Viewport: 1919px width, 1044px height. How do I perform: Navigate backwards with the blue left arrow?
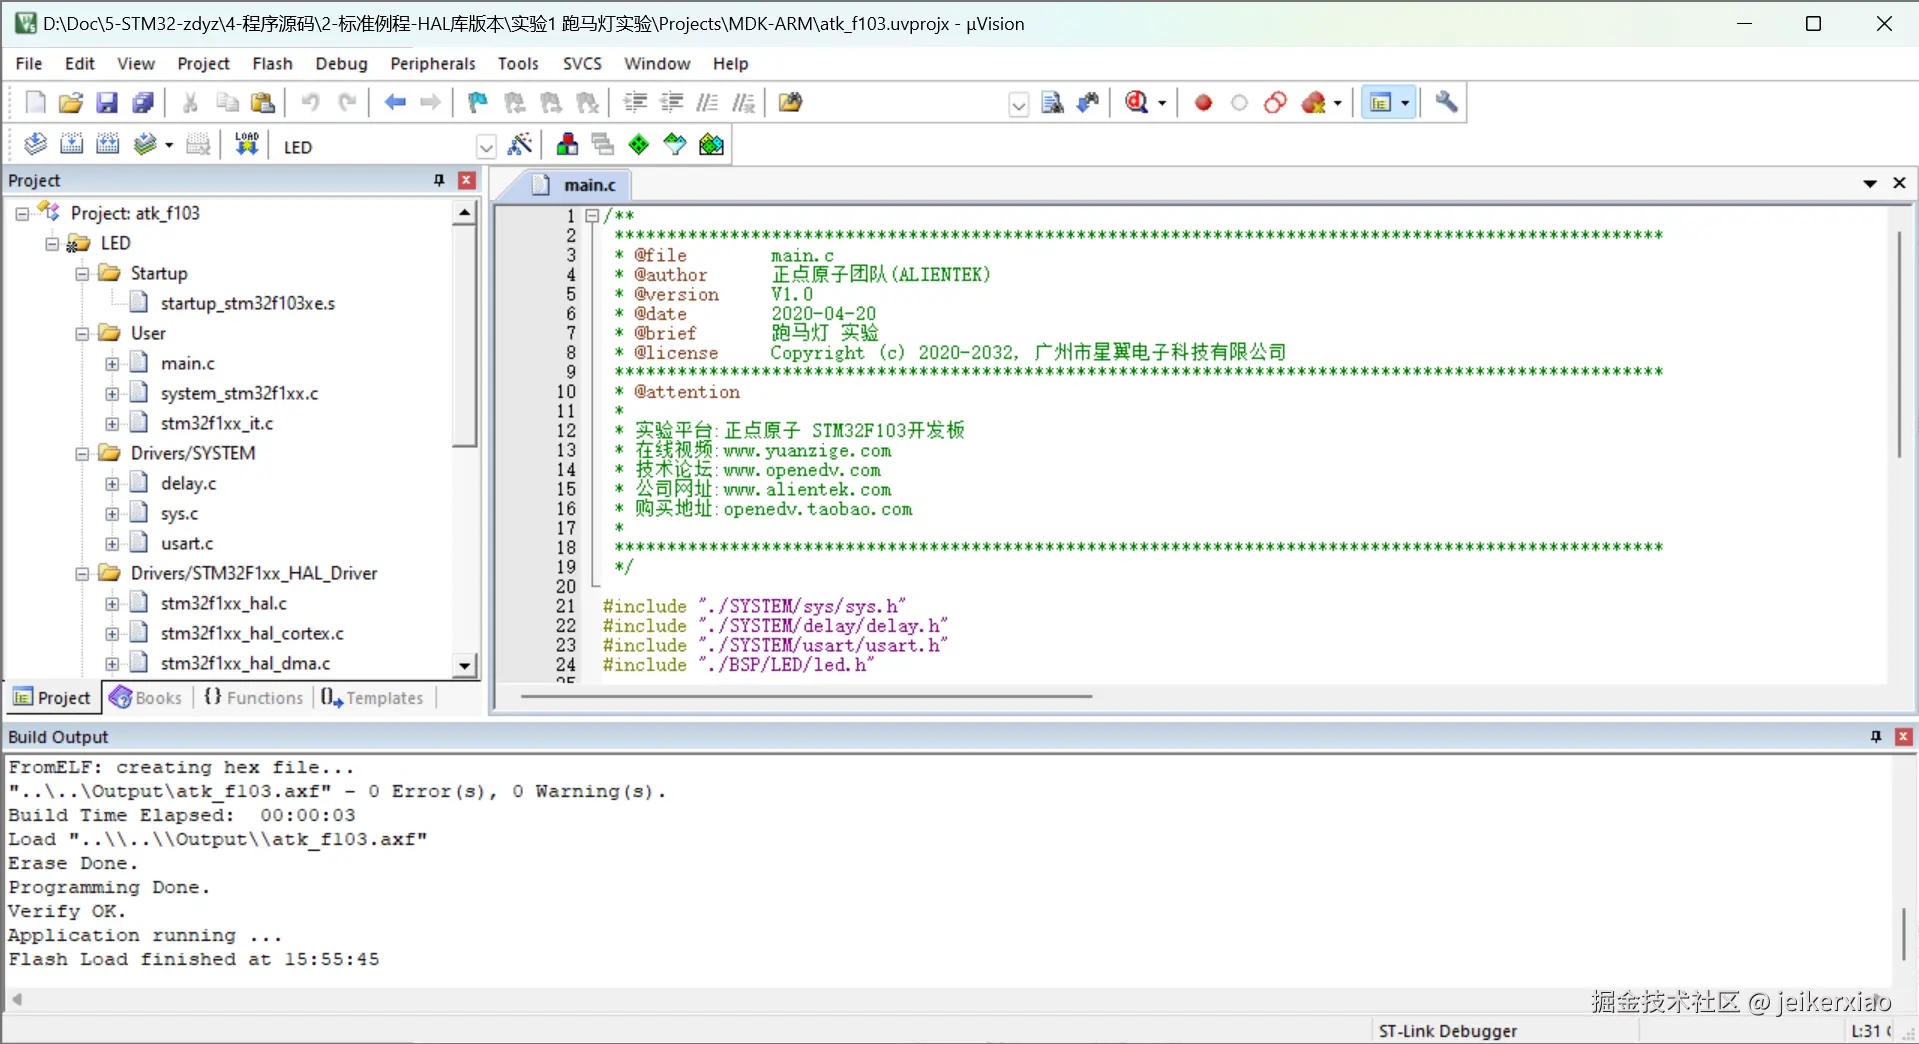coord(395,103)
